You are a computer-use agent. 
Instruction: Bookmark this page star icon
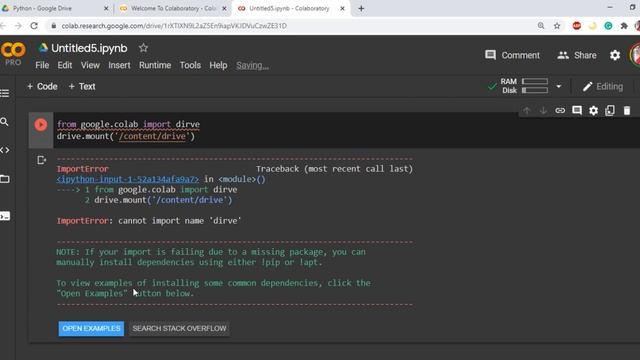(x=557, y=26)
